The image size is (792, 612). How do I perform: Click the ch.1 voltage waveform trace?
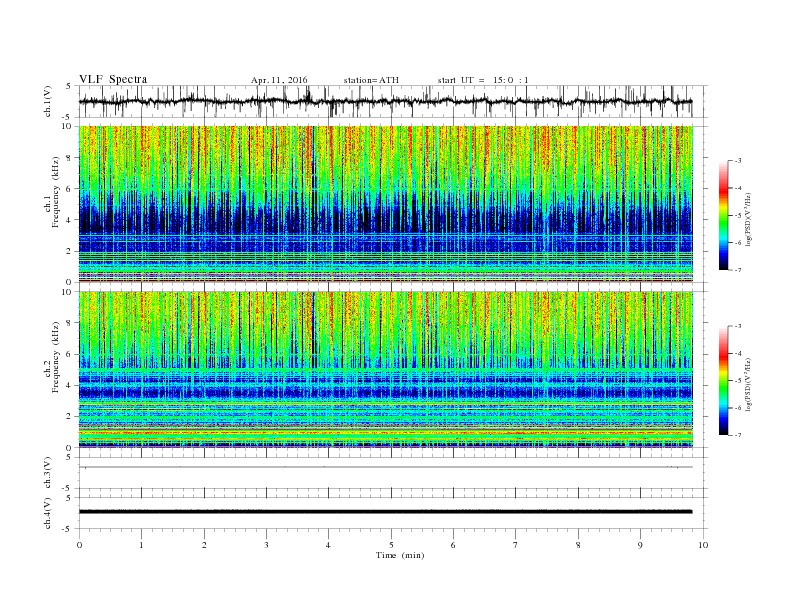(x=385, y=101)
